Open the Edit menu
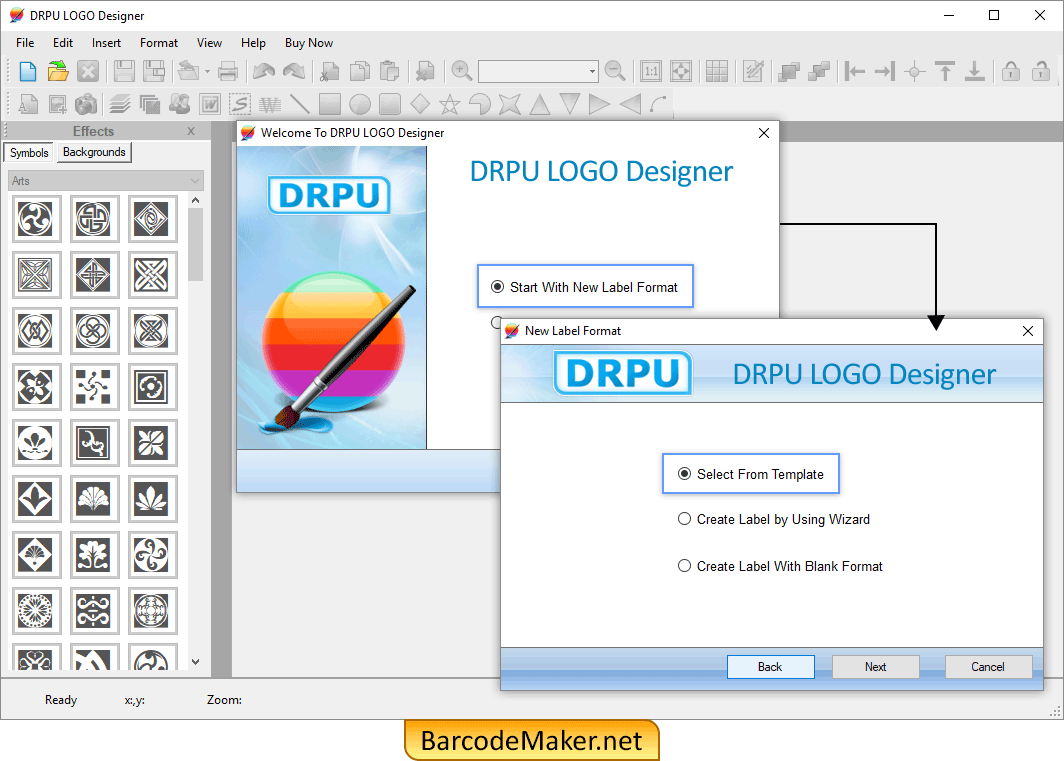The height and width of the screenshot is (761, 1064). tap(63, 43)
